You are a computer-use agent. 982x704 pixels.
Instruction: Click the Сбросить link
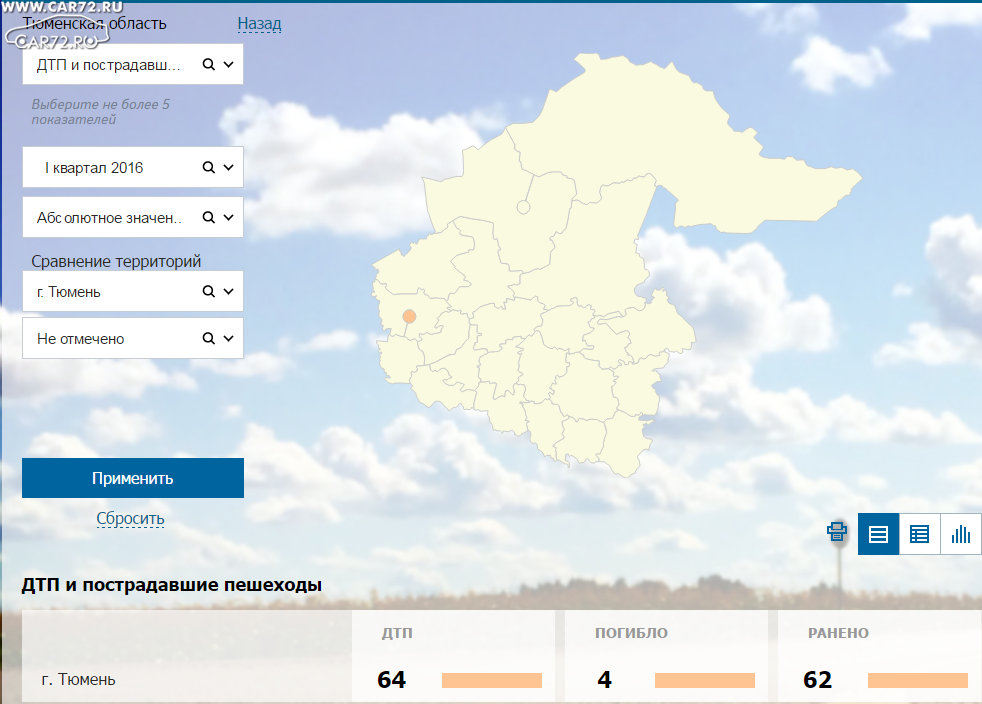(x=130, y=518)
